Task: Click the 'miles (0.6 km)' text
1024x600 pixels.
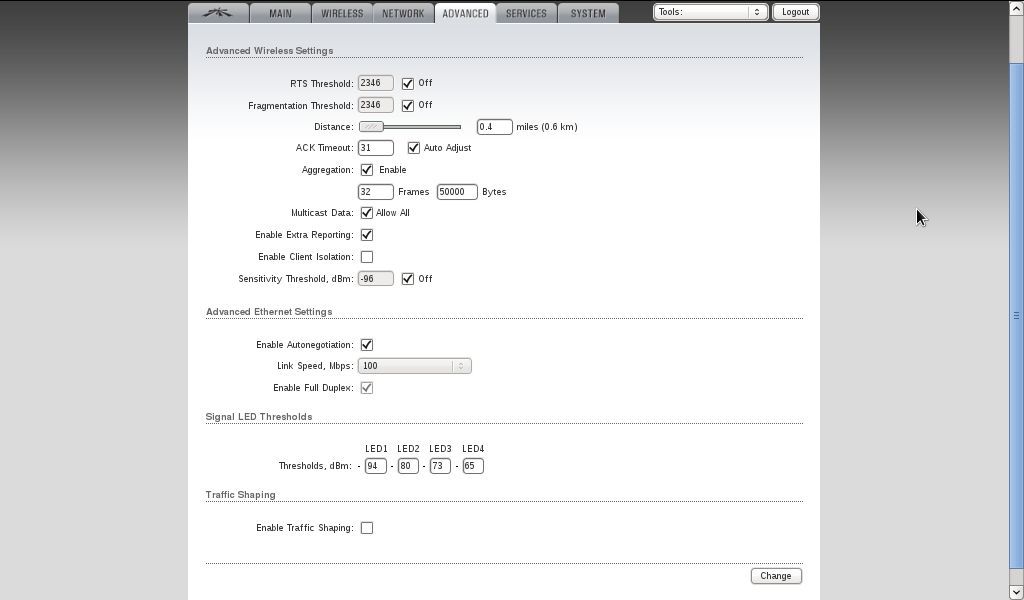Action: click(547, 127)
